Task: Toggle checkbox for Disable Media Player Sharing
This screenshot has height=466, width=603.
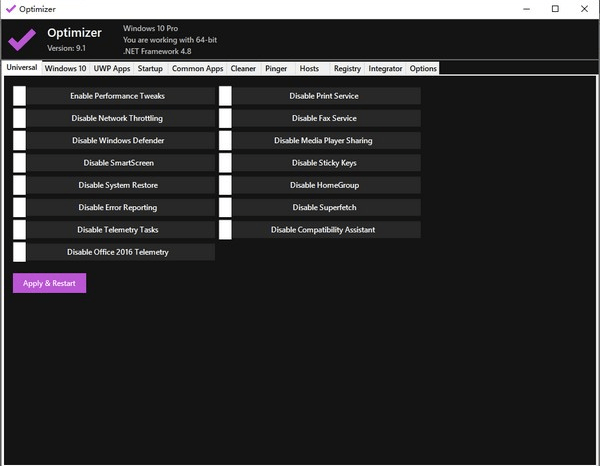Action: pos(225,140)
